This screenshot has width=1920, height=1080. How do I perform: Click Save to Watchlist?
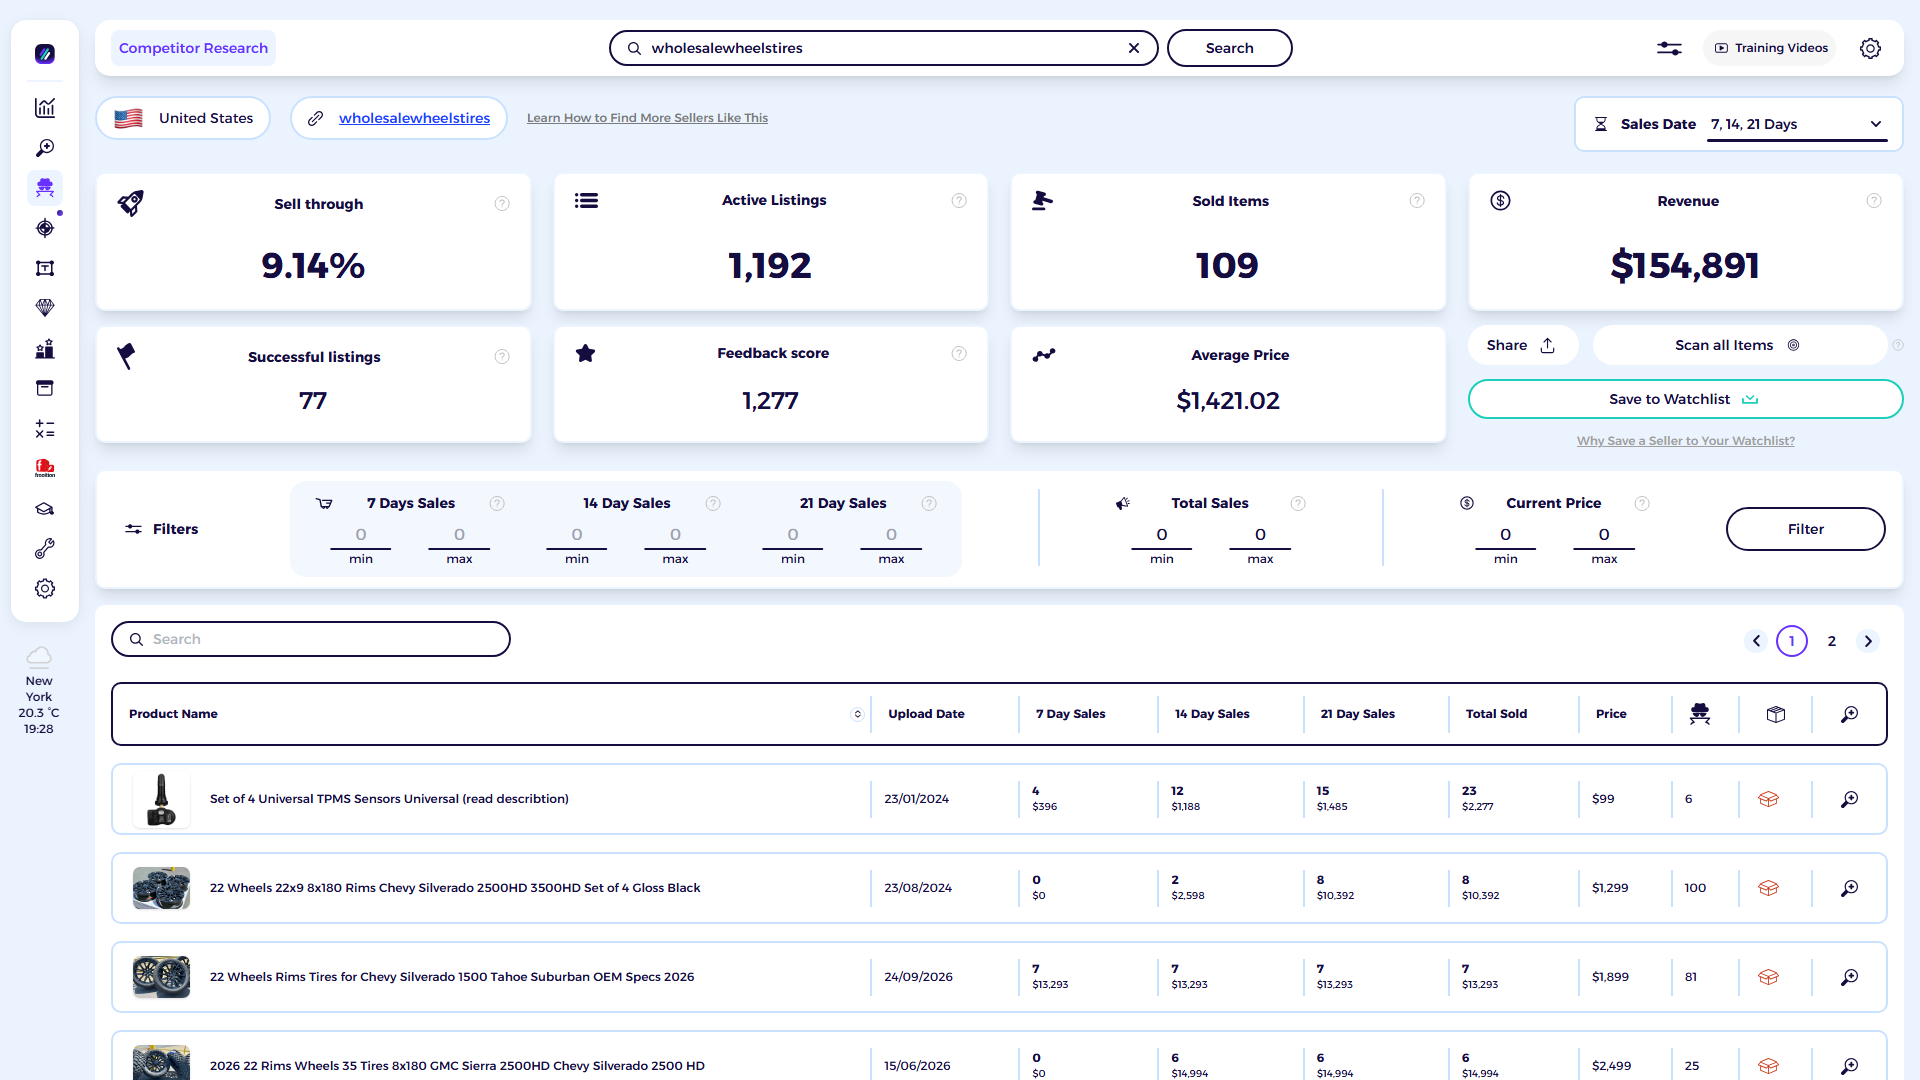point(1685,399)
